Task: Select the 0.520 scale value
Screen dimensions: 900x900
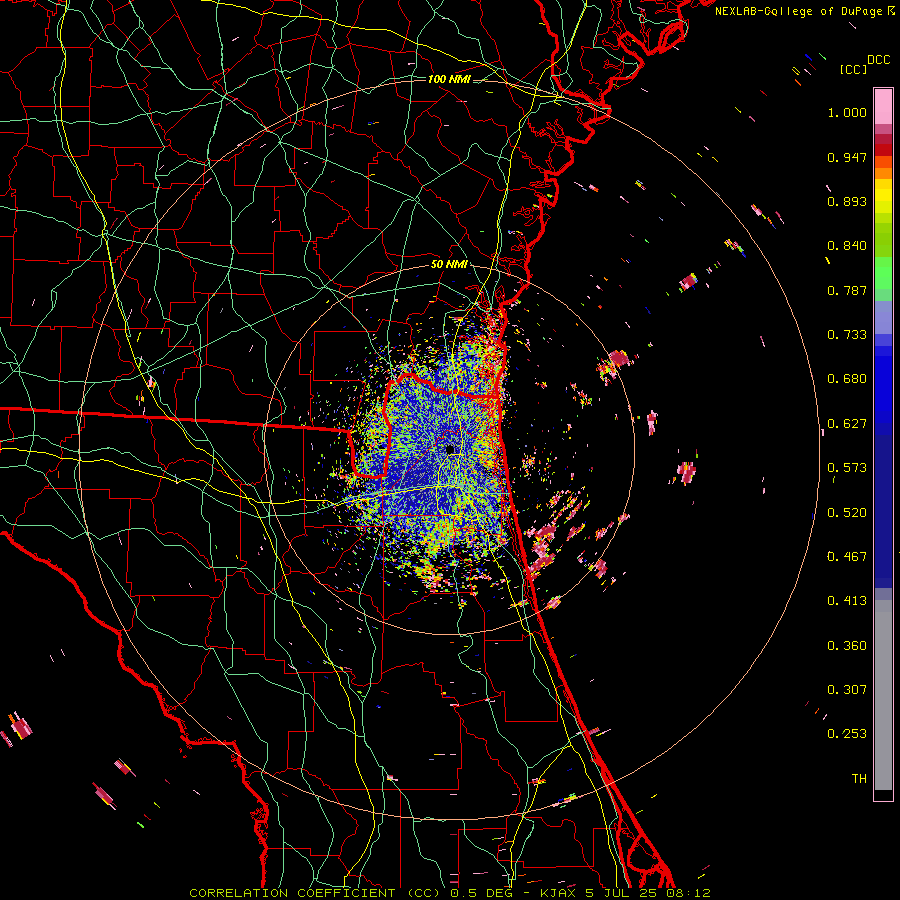Action: (847, 513)
